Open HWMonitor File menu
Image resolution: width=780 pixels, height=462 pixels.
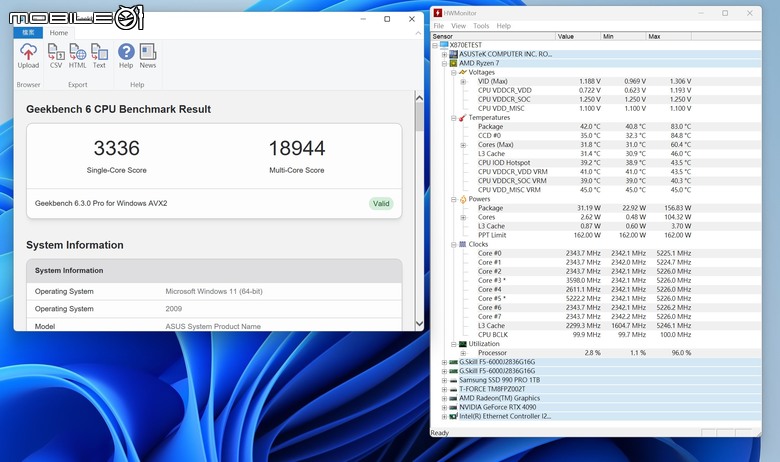[439, 26]
